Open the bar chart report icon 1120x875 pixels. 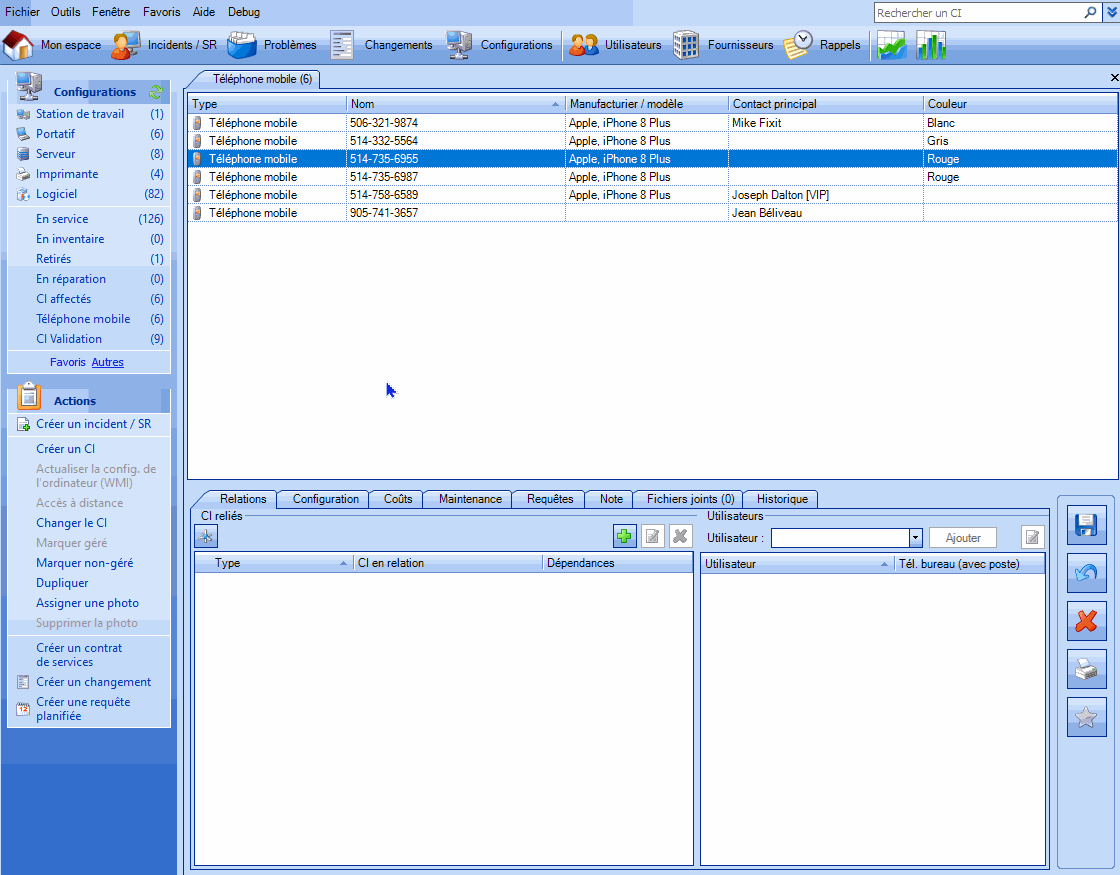931,45
